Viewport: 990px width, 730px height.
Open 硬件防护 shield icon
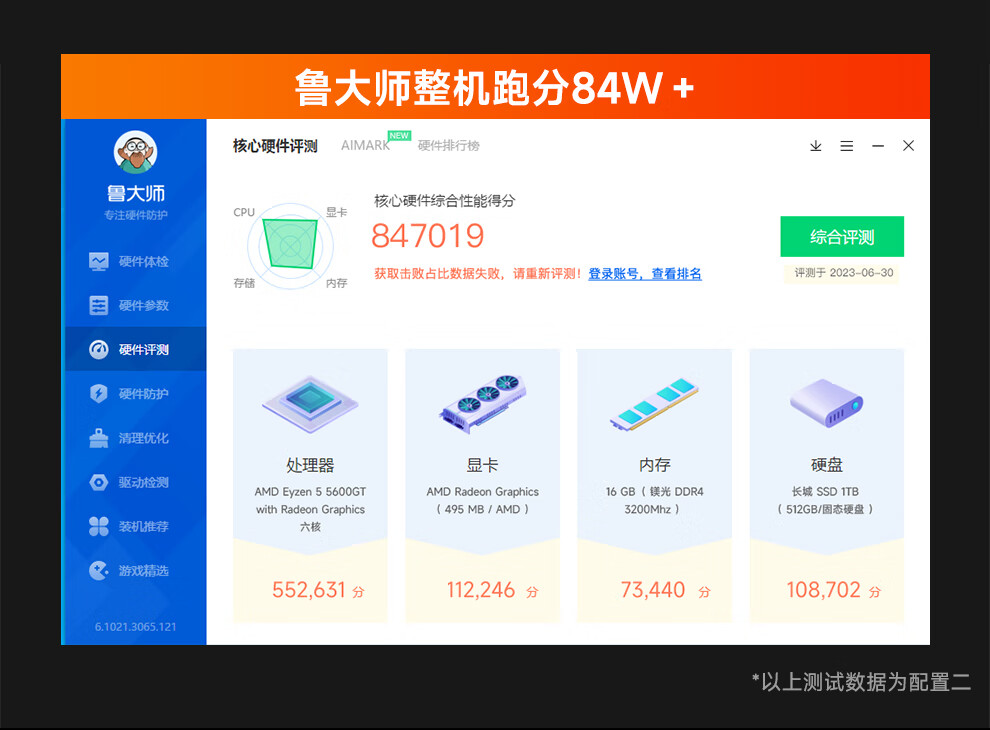(99, 394)
